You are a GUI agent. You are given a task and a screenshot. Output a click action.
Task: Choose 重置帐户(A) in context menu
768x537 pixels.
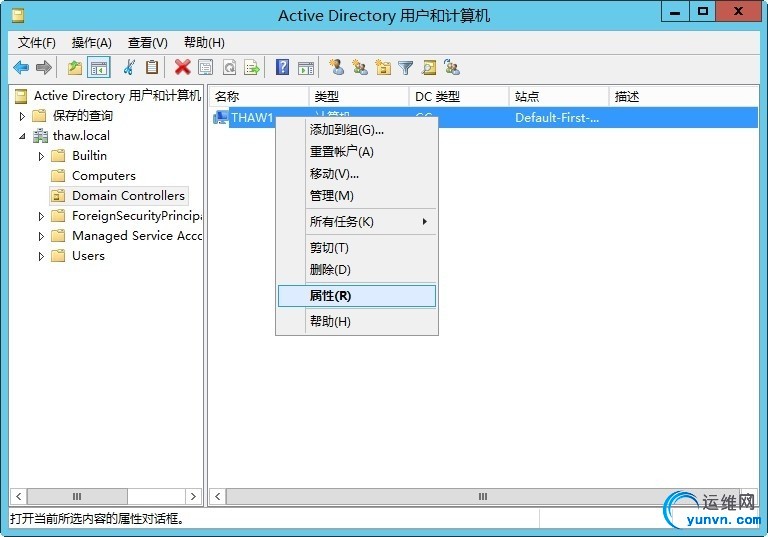tap(357, 152)
